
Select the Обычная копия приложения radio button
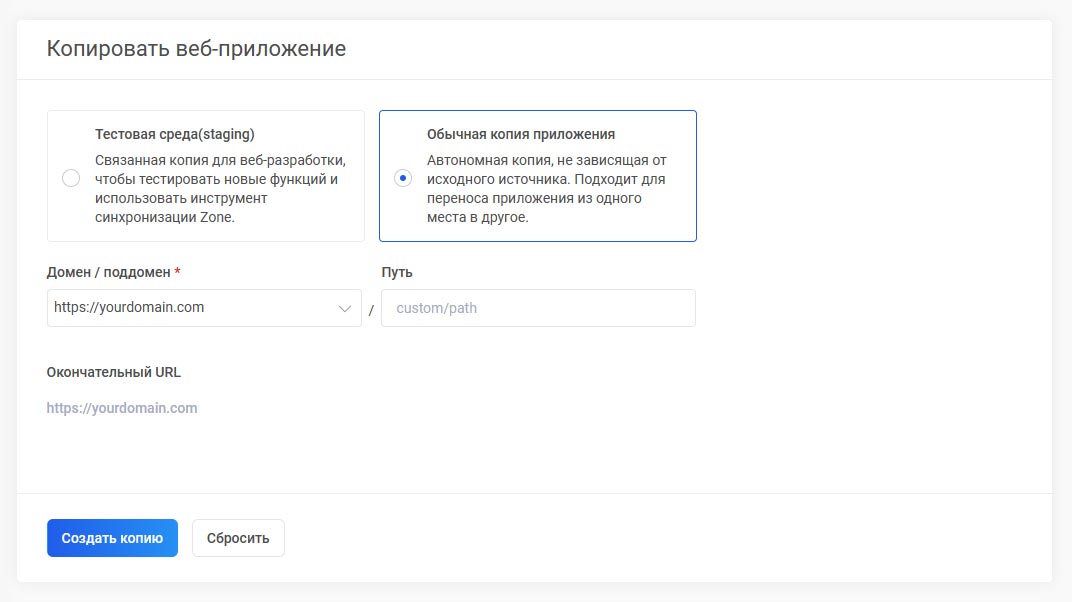point(402,178)
